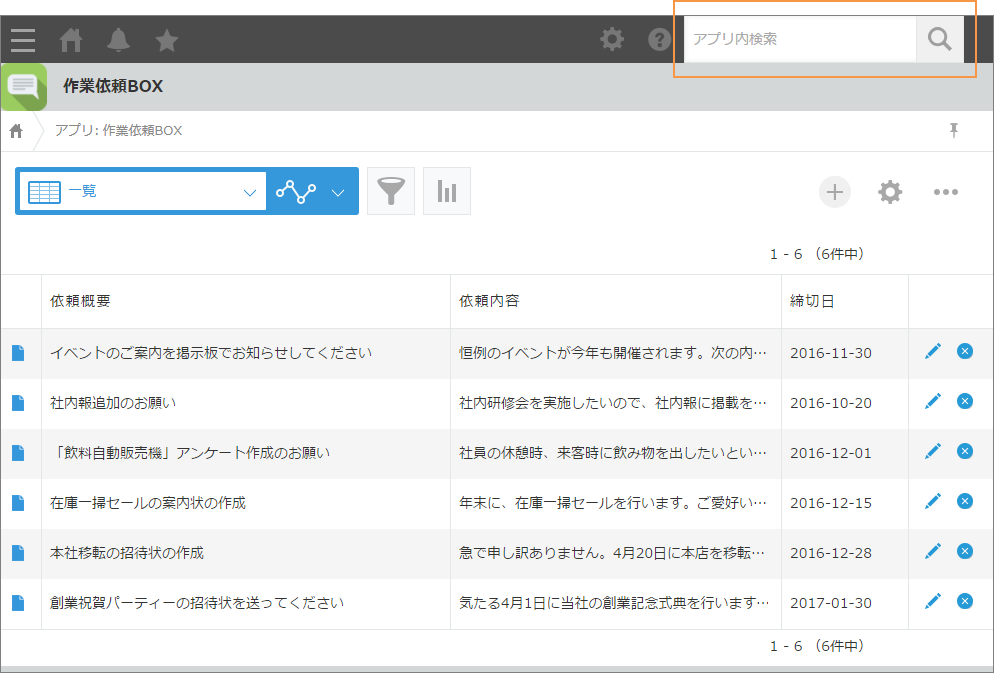The image size is (994, 673).
Task: Focus the アプリ内検索 search field
Action: tap(801, 39)
